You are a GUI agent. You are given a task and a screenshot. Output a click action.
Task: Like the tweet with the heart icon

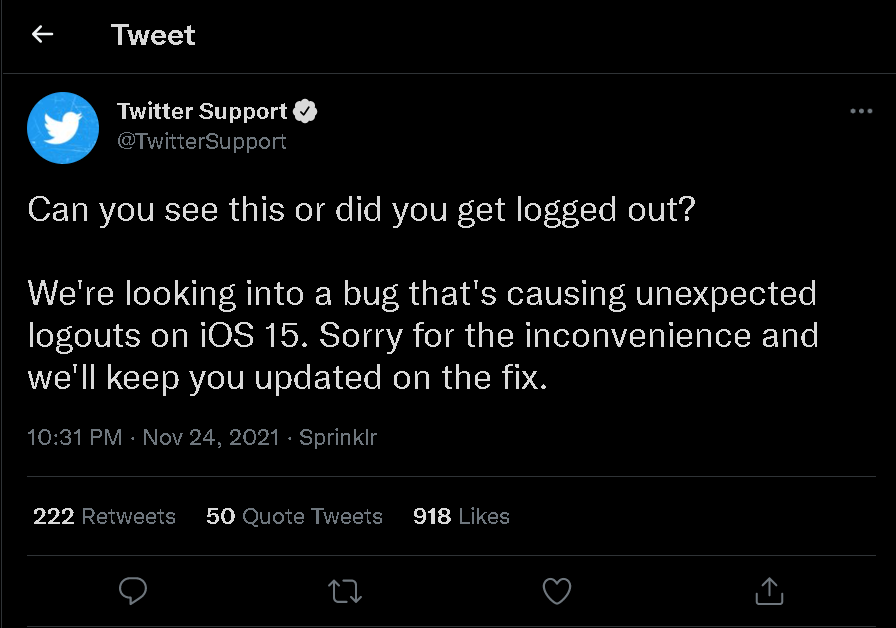coord(557,591)
